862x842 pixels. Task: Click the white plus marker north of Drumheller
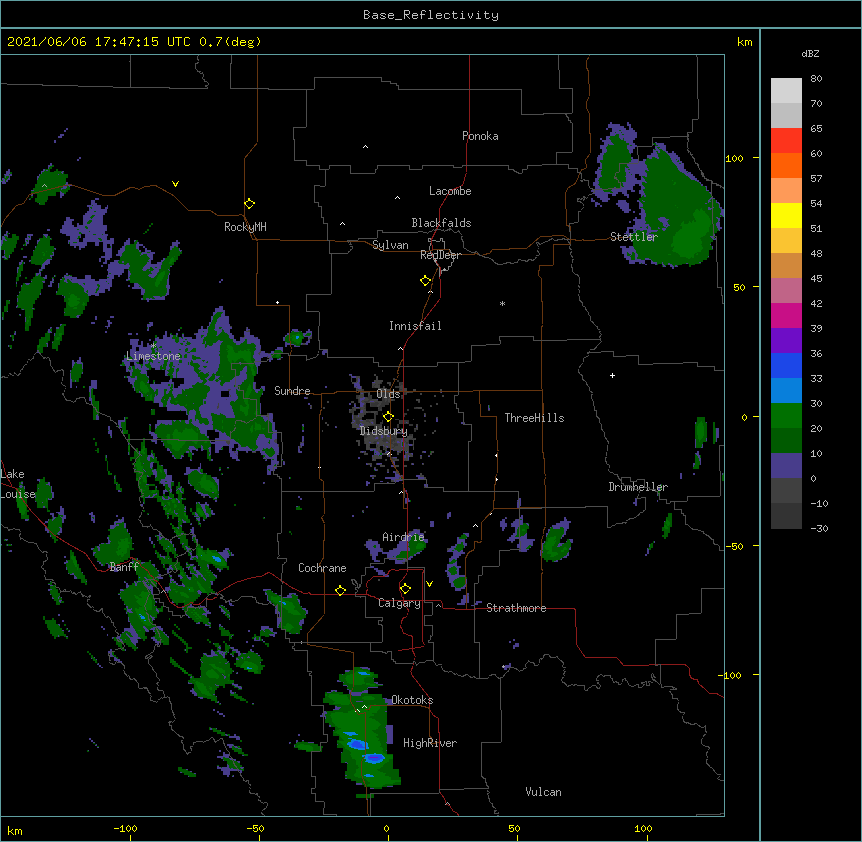coord(612,375)
